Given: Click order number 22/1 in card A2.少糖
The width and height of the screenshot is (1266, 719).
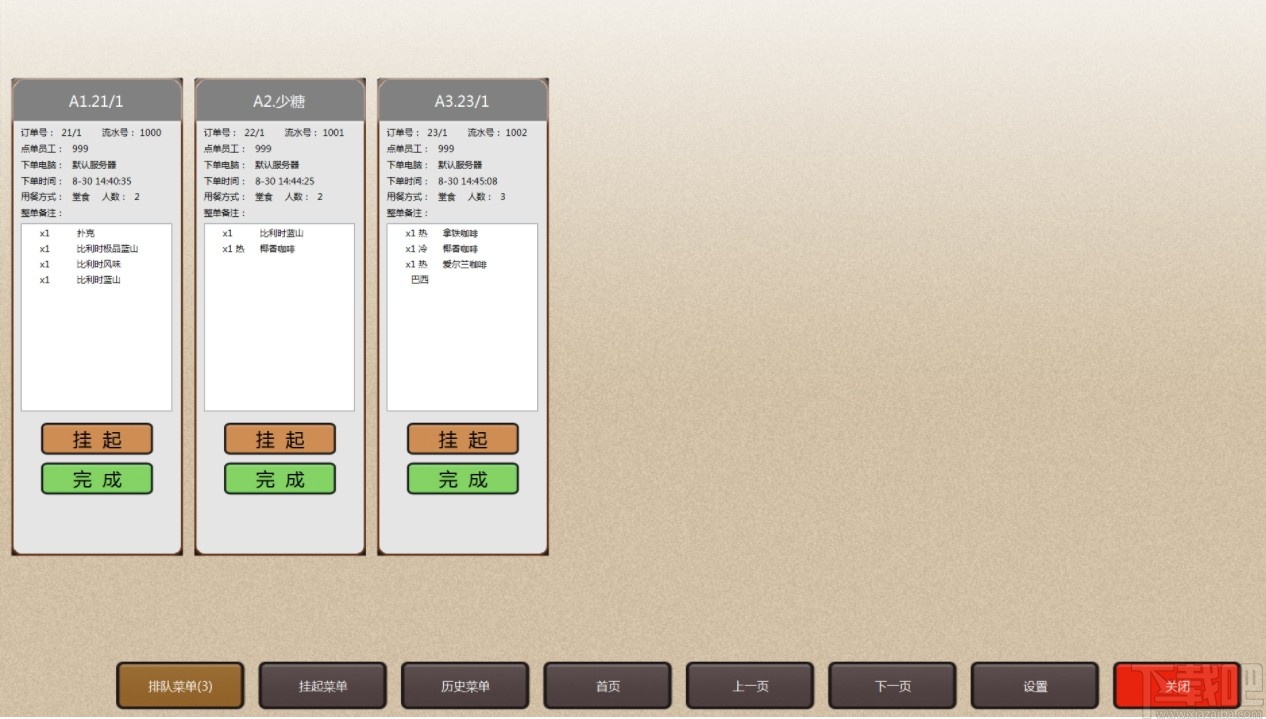Looking at the screenshot, I should point(254,133).
